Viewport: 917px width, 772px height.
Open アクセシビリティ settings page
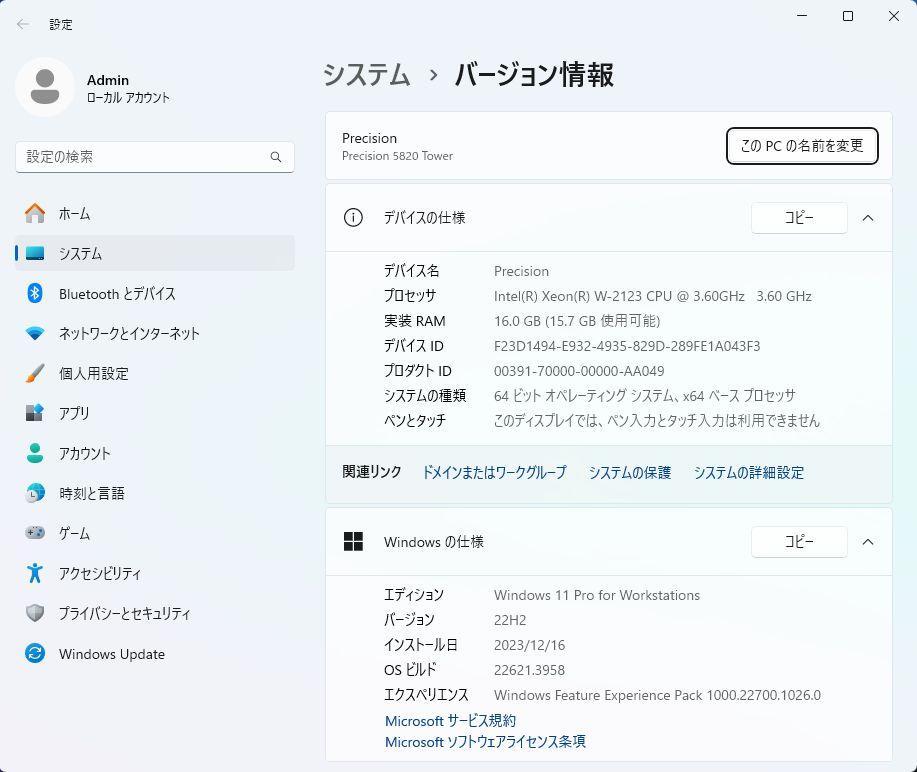click(155, 573)
